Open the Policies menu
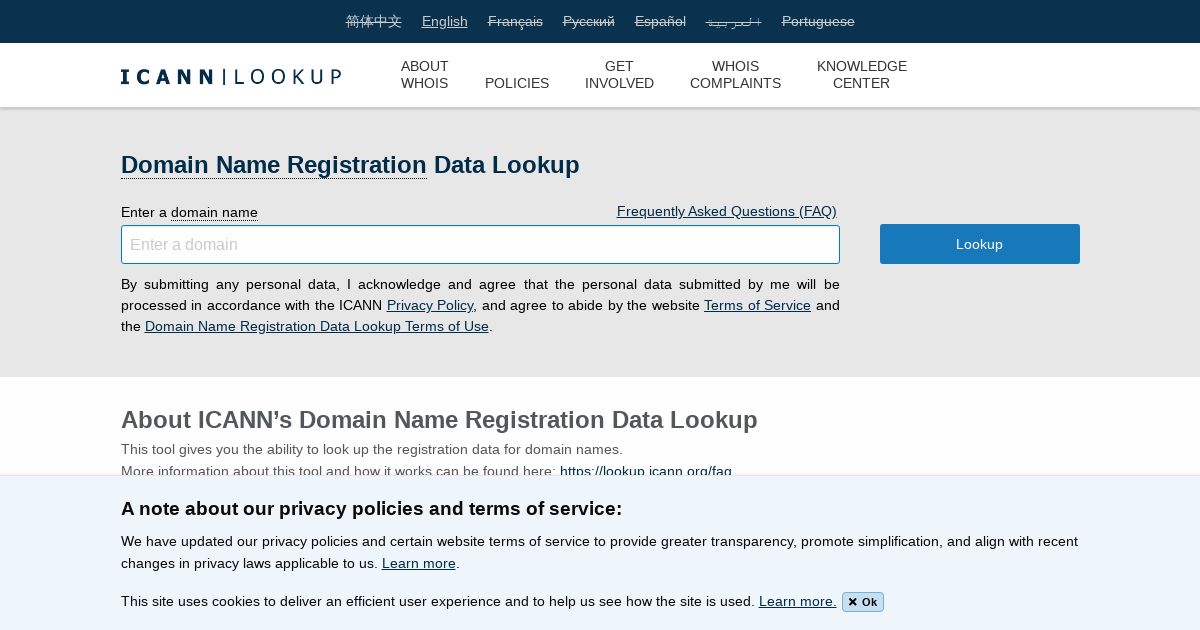 517,83
